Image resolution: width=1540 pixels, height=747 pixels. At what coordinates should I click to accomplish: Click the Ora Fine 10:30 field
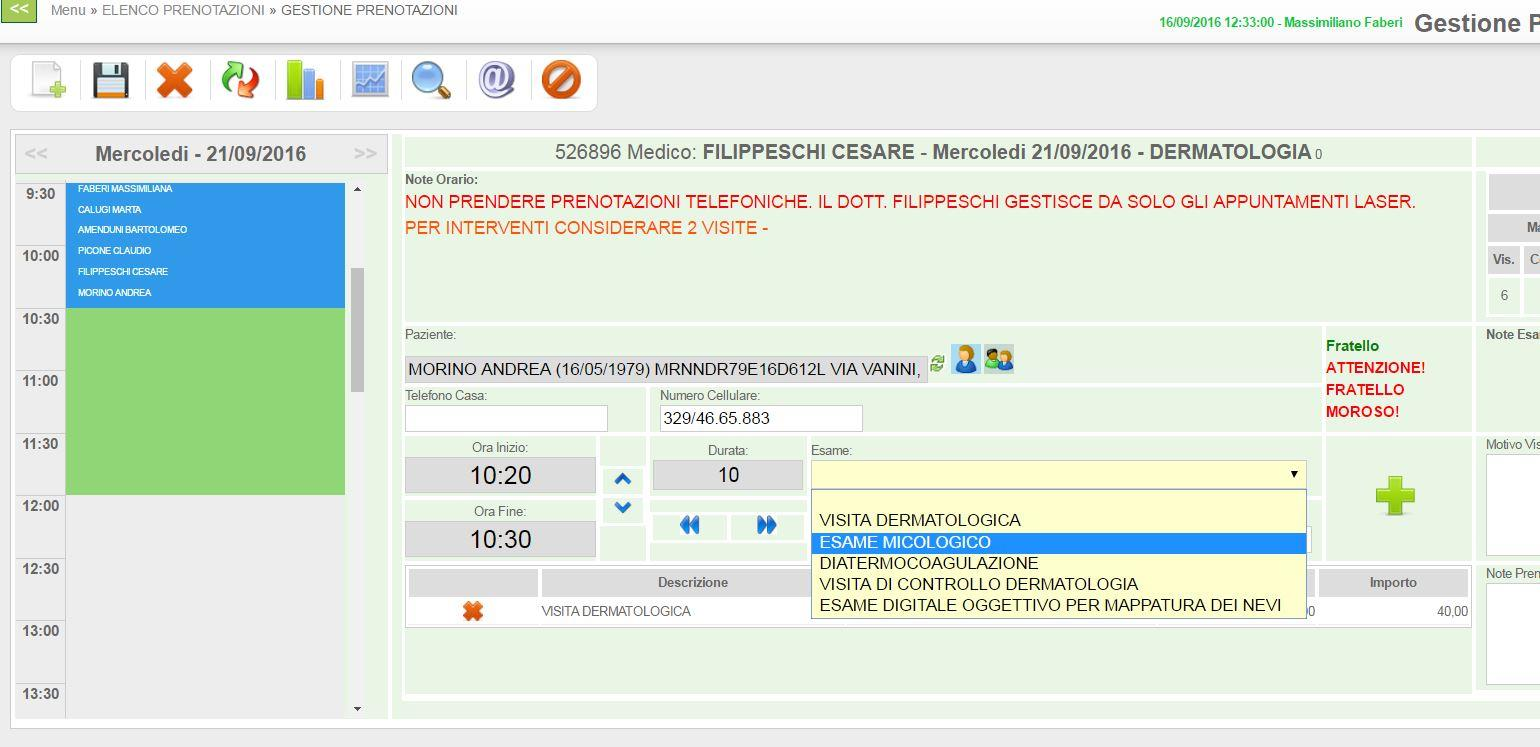[500, 539]
